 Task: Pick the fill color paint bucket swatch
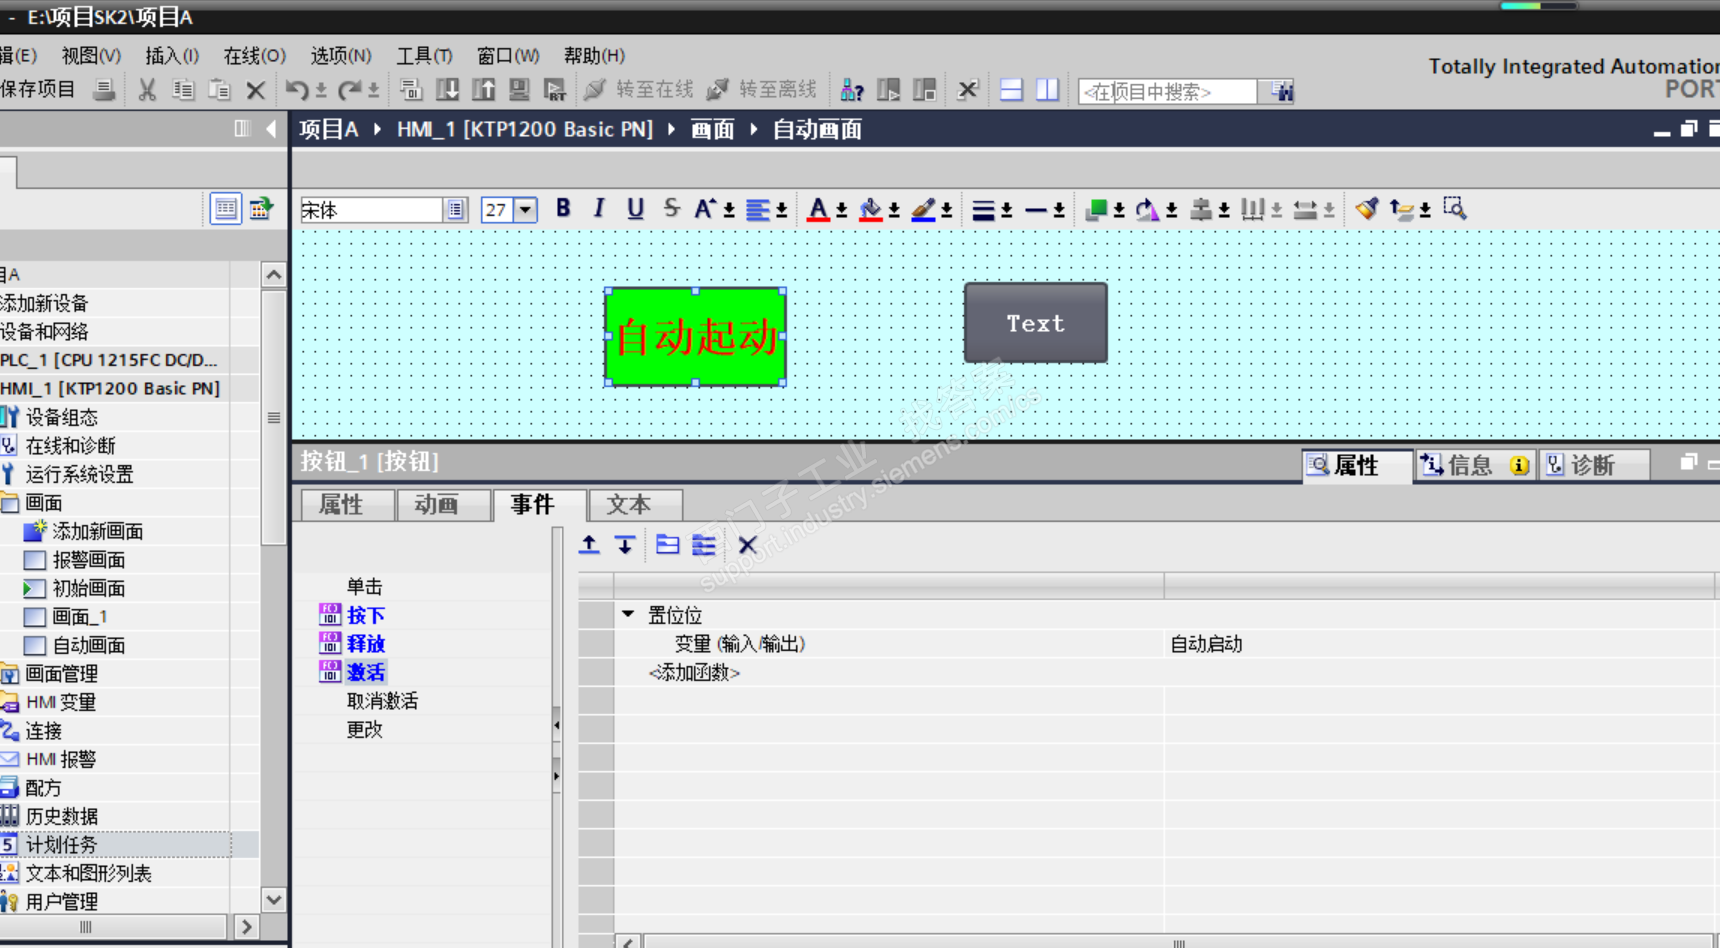(x=871, y=210)
